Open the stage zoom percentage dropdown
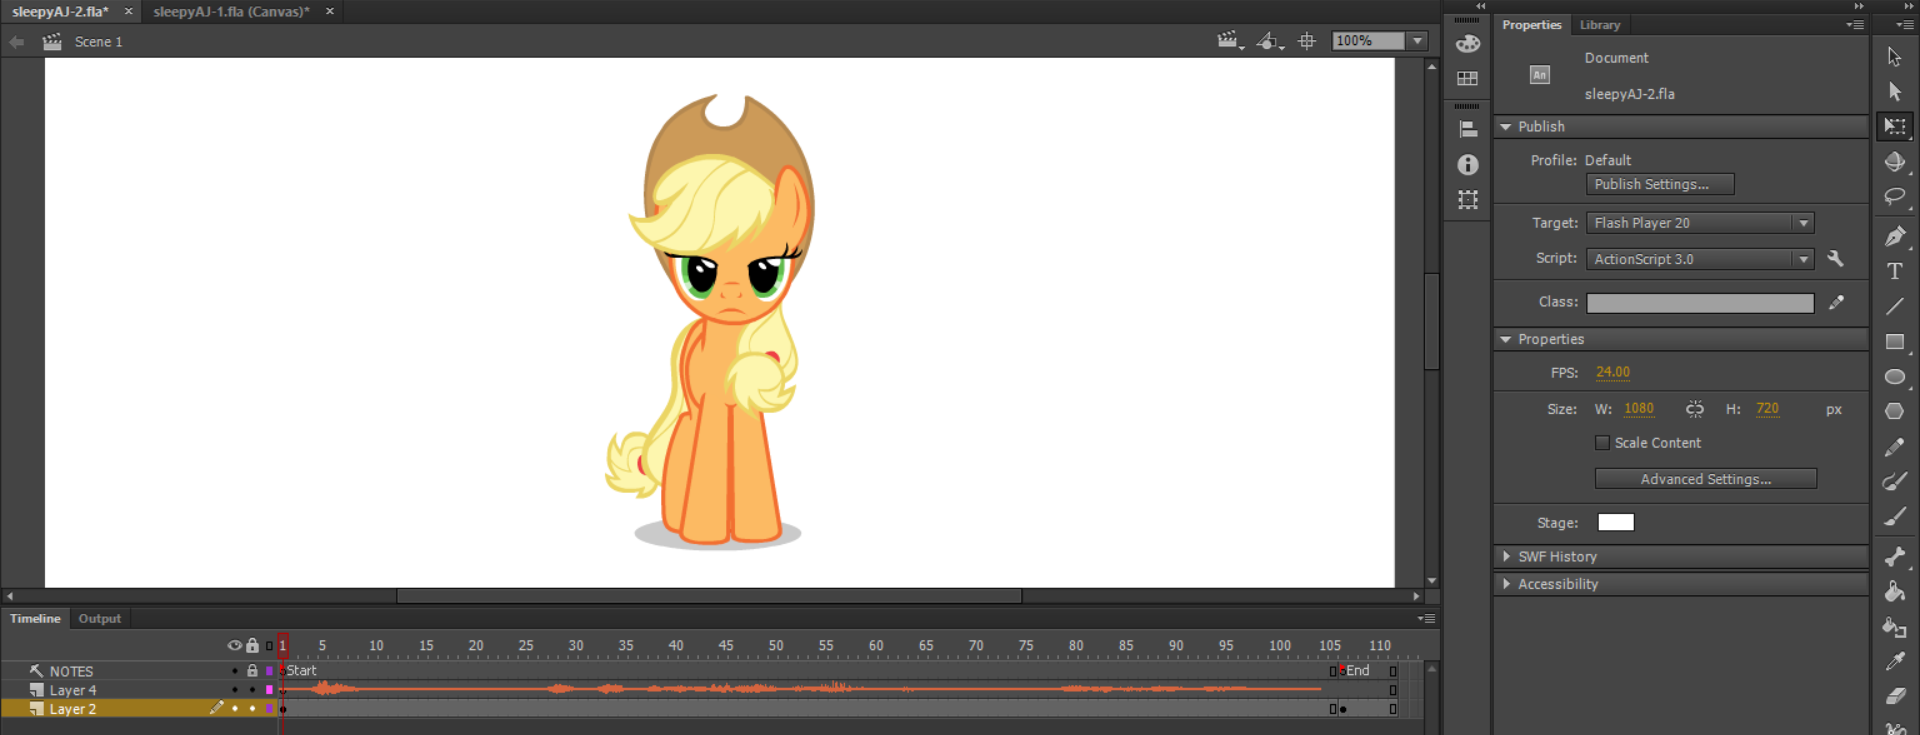 coord(1417,41)
